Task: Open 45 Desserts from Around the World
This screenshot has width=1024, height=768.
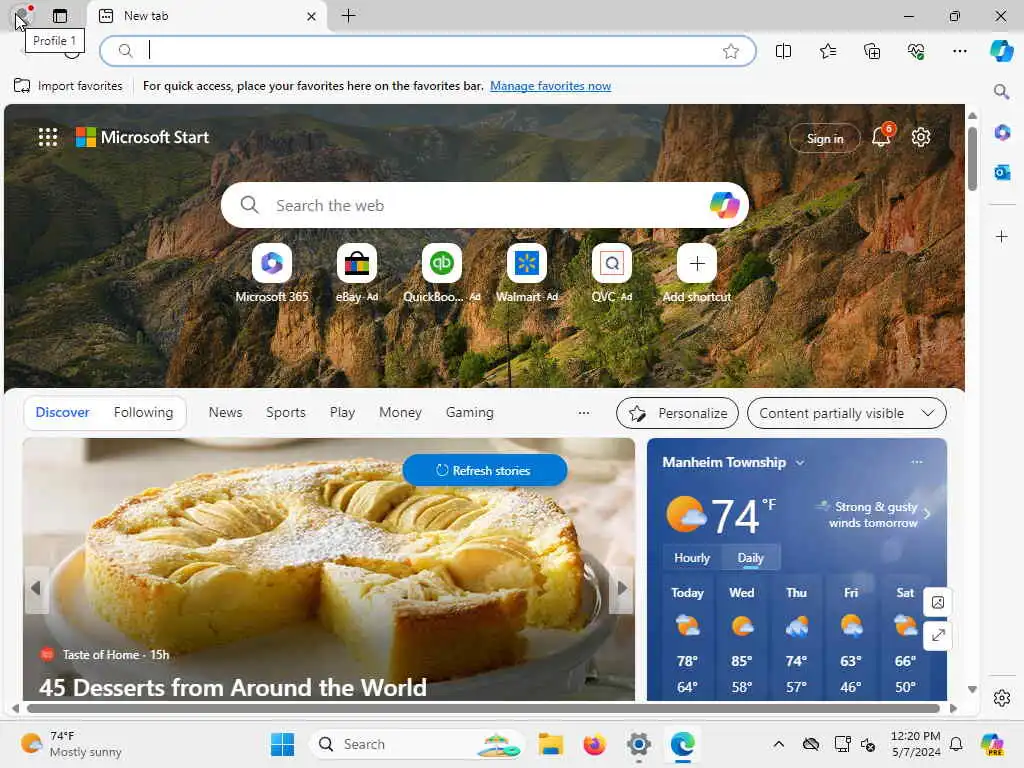Action: click(x=232, y=687)
